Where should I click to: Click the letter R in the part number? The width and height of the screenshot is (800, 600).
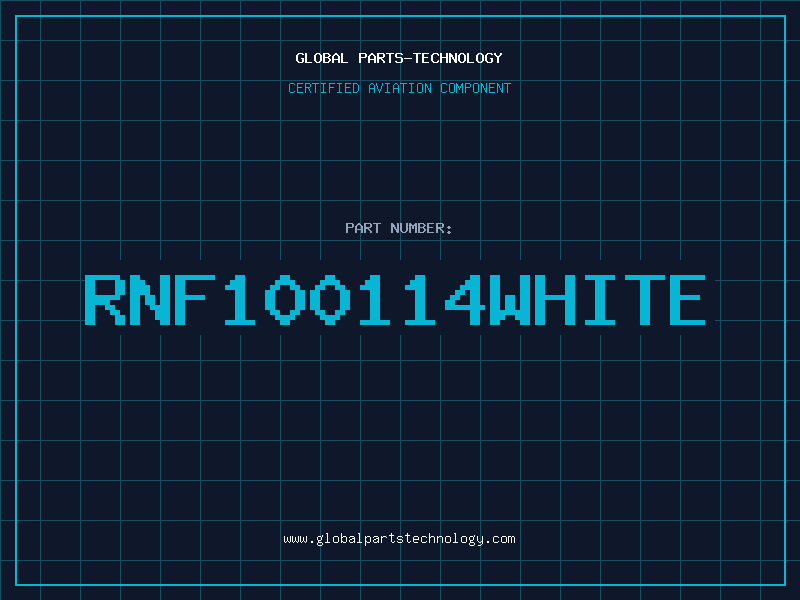tap(105, 300)
